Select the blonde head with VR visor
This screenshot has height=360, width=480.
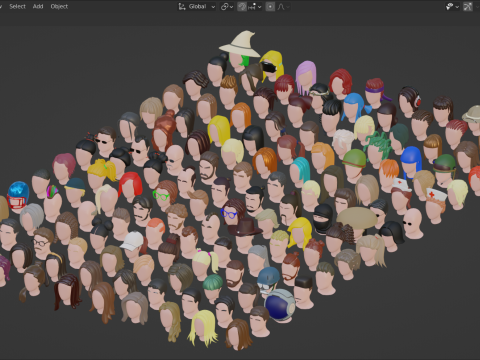tap(271, 66)
